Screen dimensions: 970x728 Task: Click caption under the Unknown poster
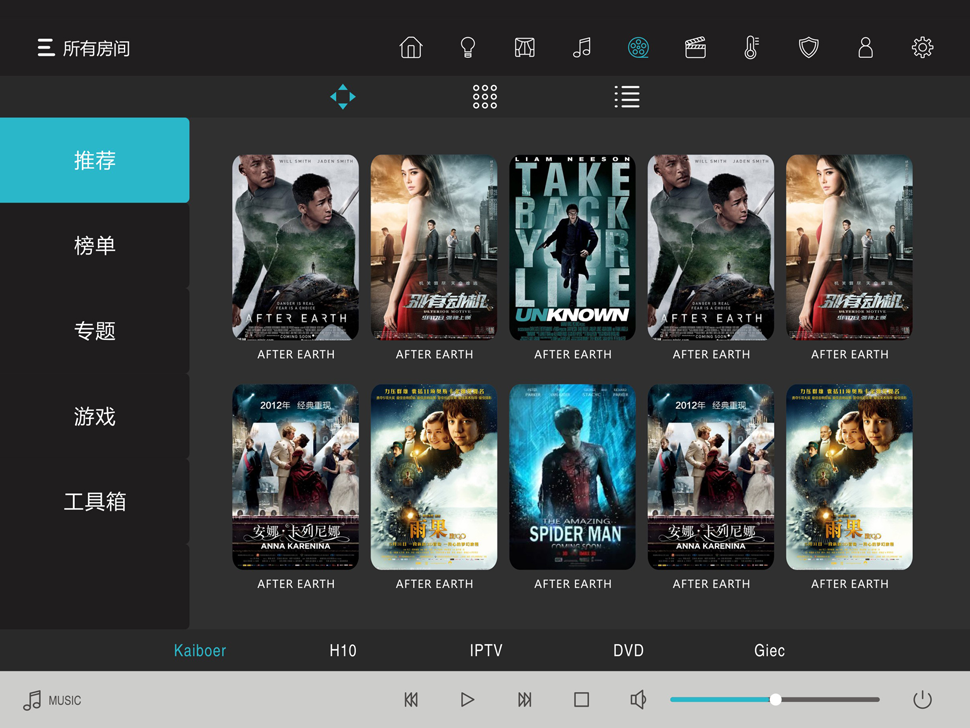(x=572, y=354)
